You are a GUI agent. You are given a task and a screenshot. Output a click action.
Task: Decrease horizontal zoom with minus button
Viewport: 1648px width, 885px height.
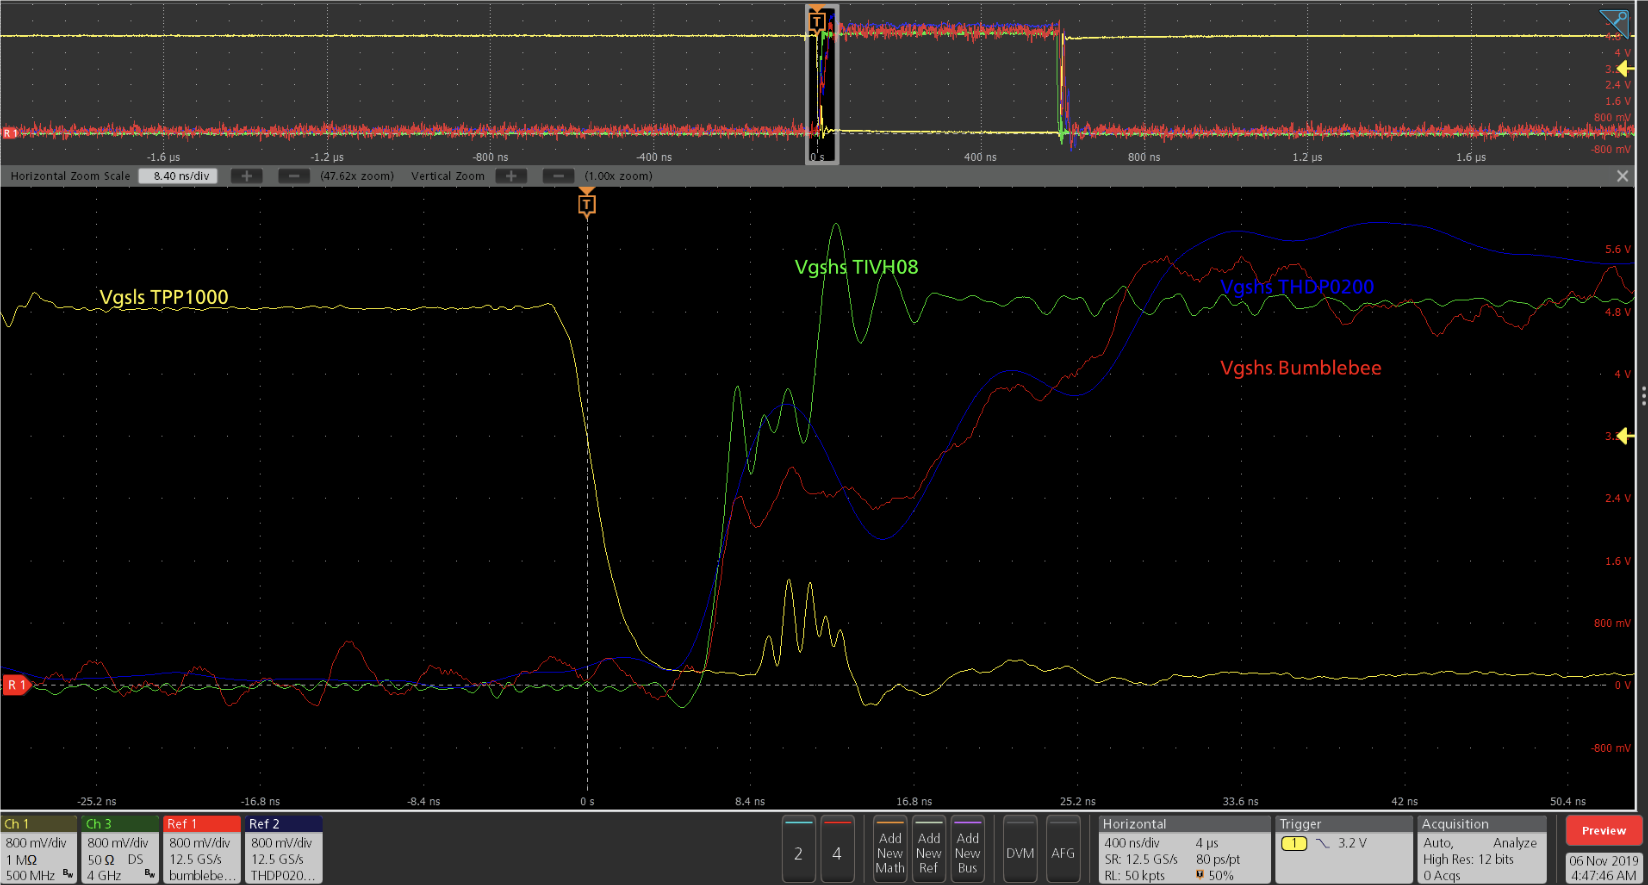point(293,176)
